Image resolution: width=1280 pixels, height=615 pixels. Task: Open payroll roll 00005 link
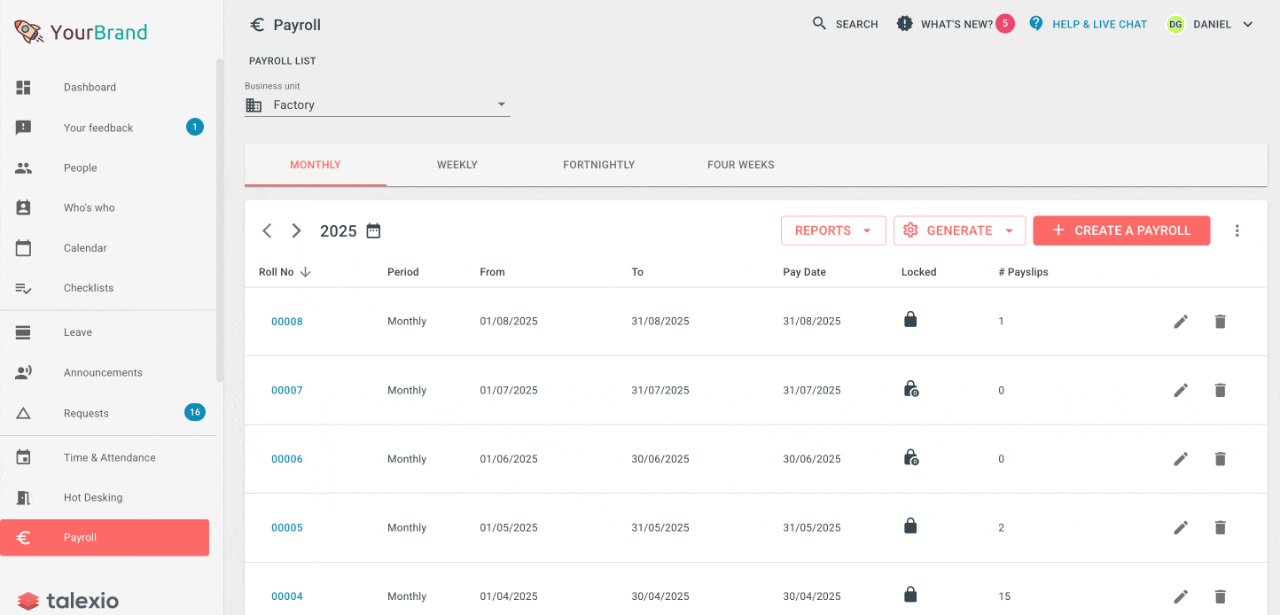pyautogui.click(x=287, y=528)
